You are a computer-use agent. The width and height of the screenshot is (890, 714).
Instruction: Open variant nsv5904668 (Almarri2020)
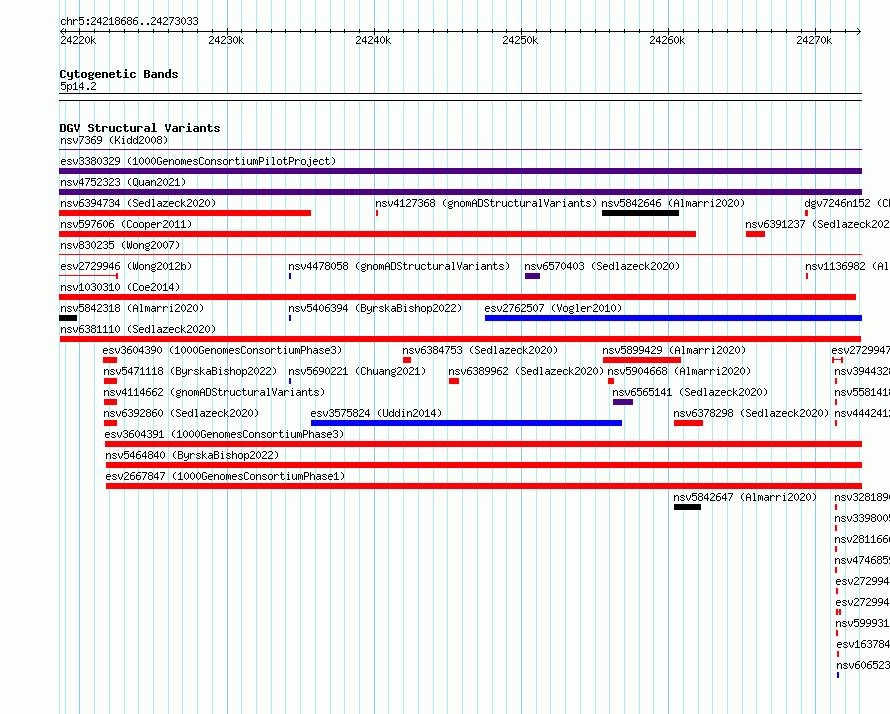click(x=679, y=371)
